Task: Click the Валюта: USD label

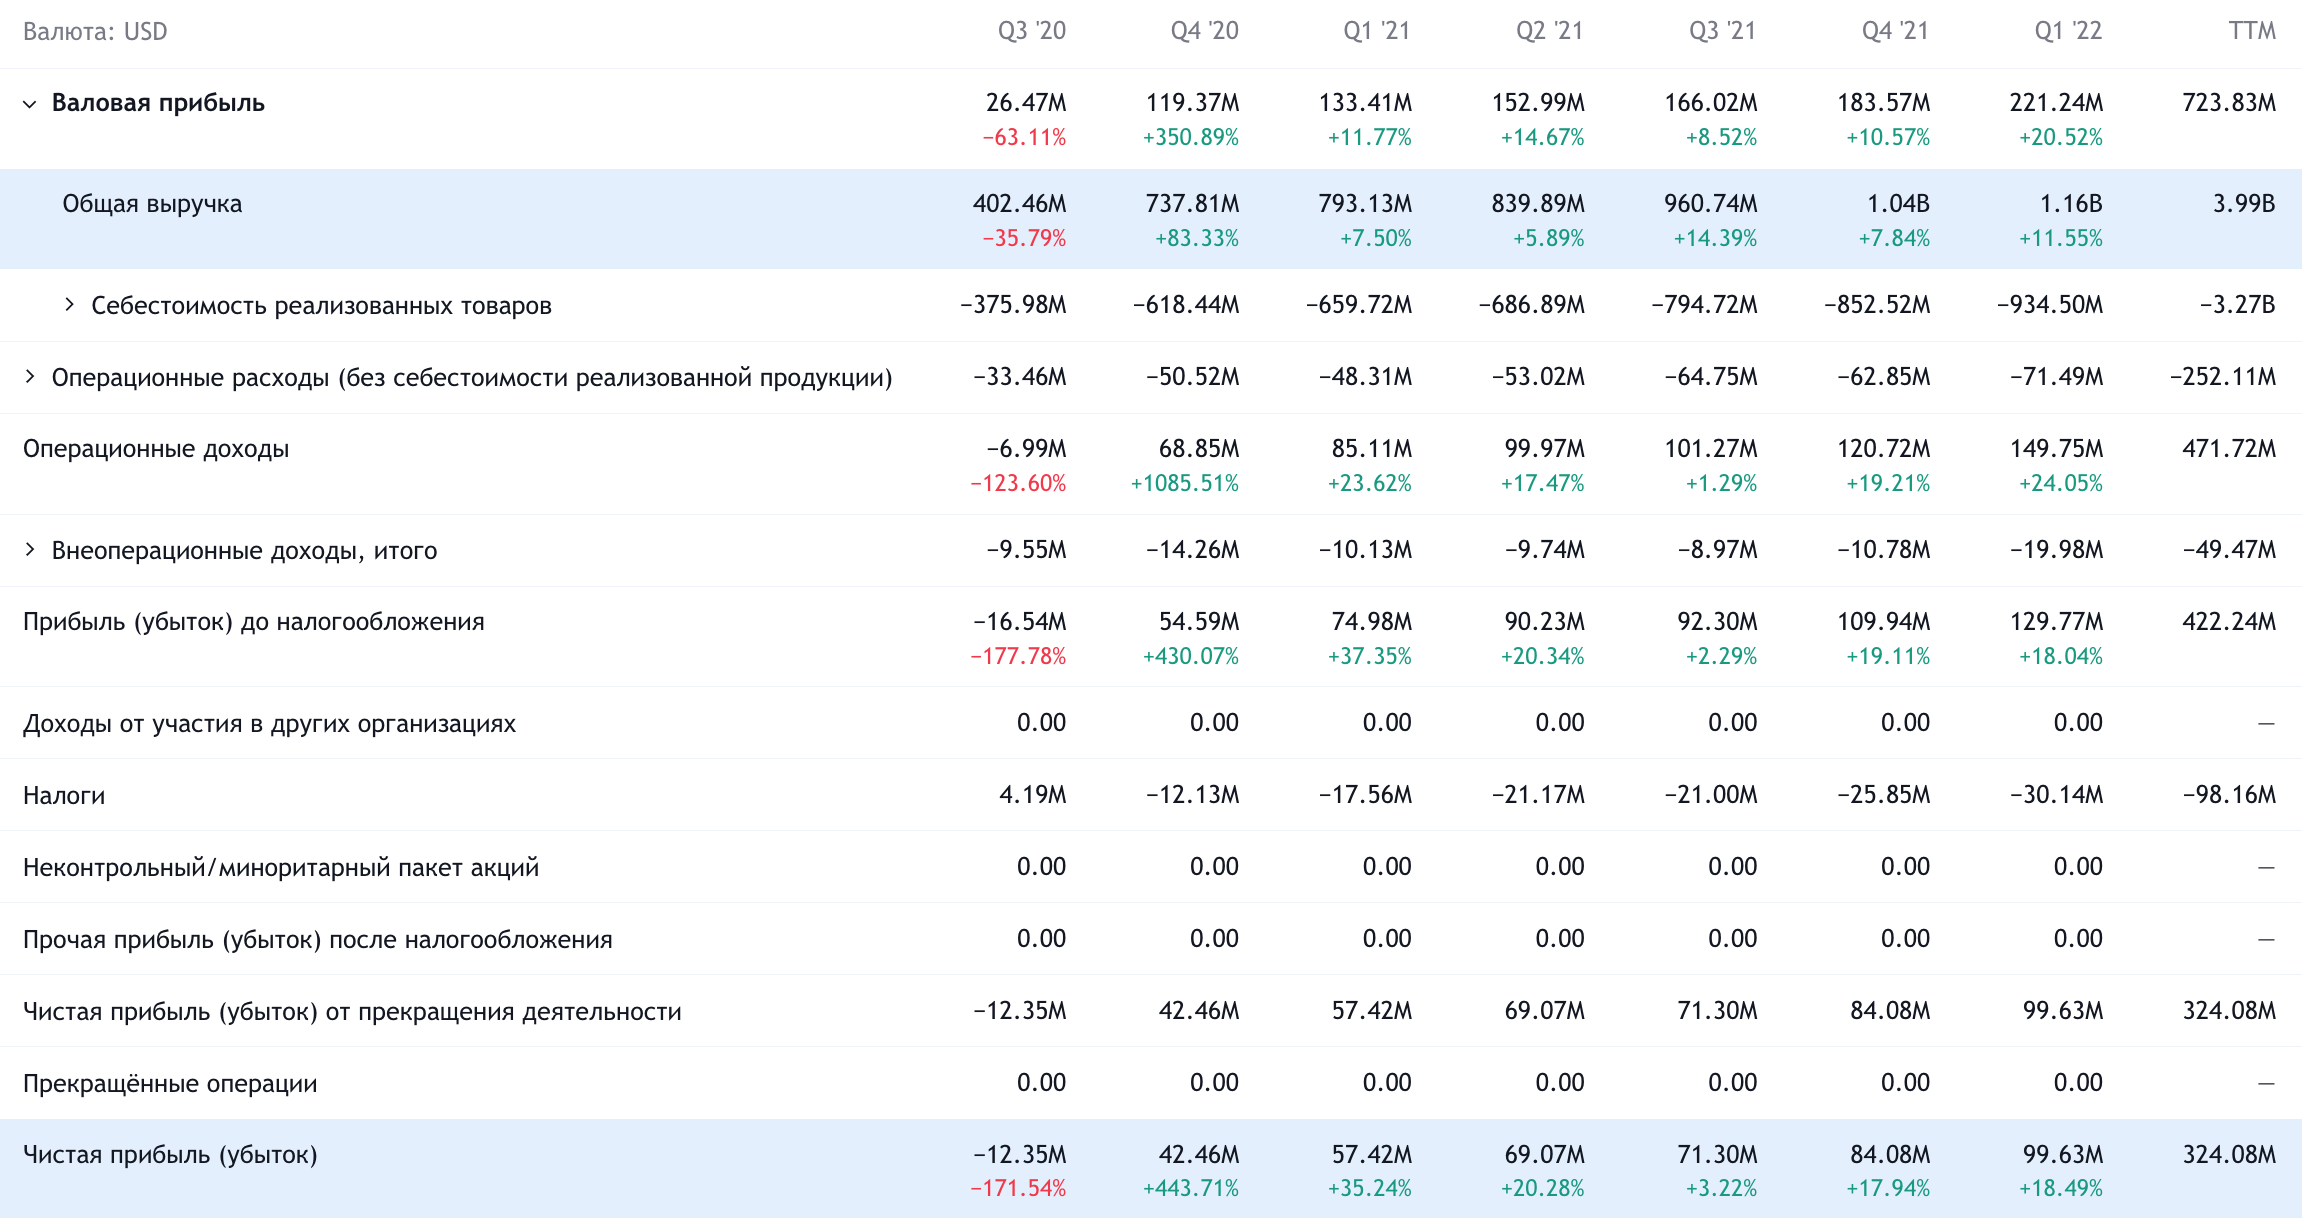Action: click(95, 32)
